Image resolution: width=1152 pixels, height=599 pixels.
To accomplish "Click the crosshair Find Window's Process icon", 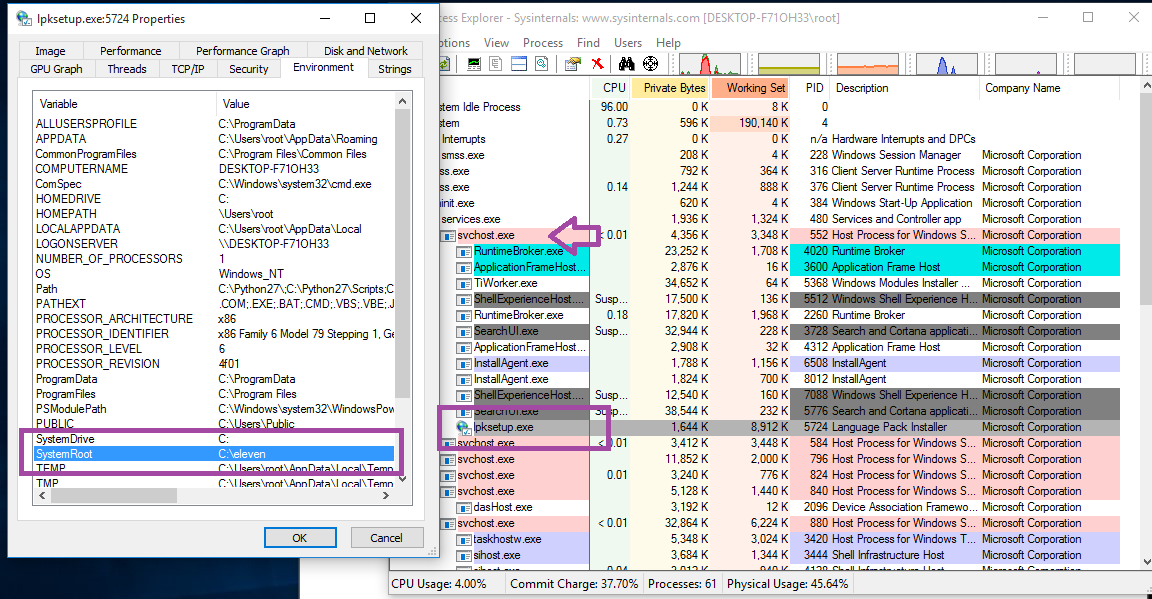I will coord(651,64).
